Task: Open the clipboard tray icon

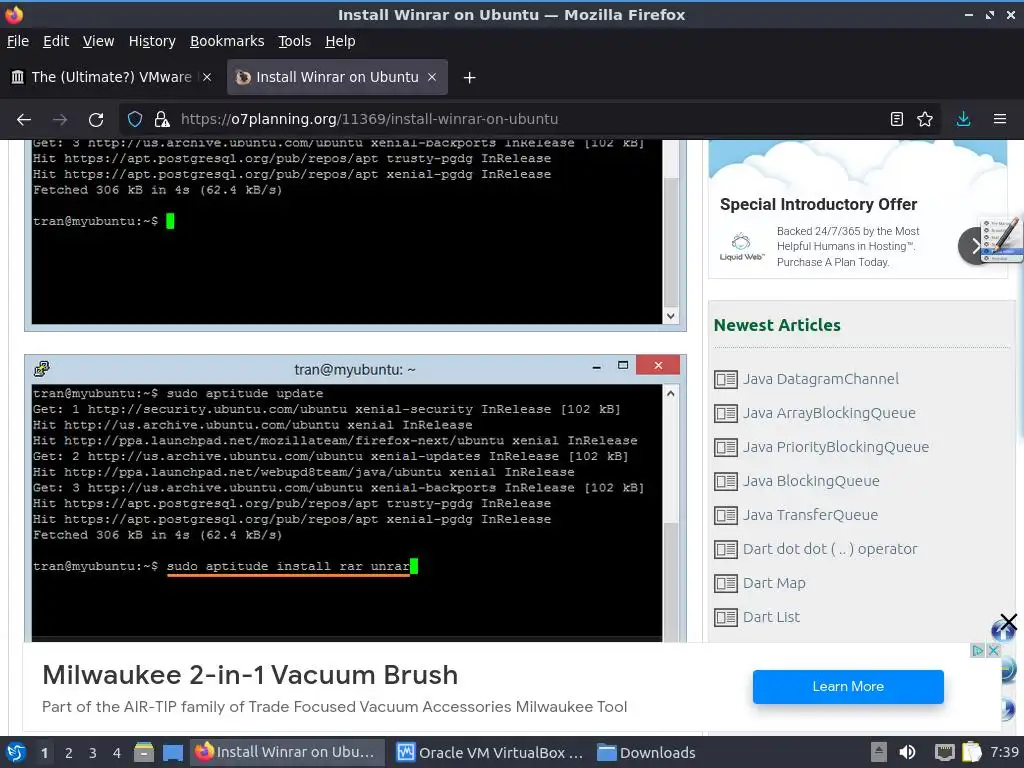Action: coord(972,752)
